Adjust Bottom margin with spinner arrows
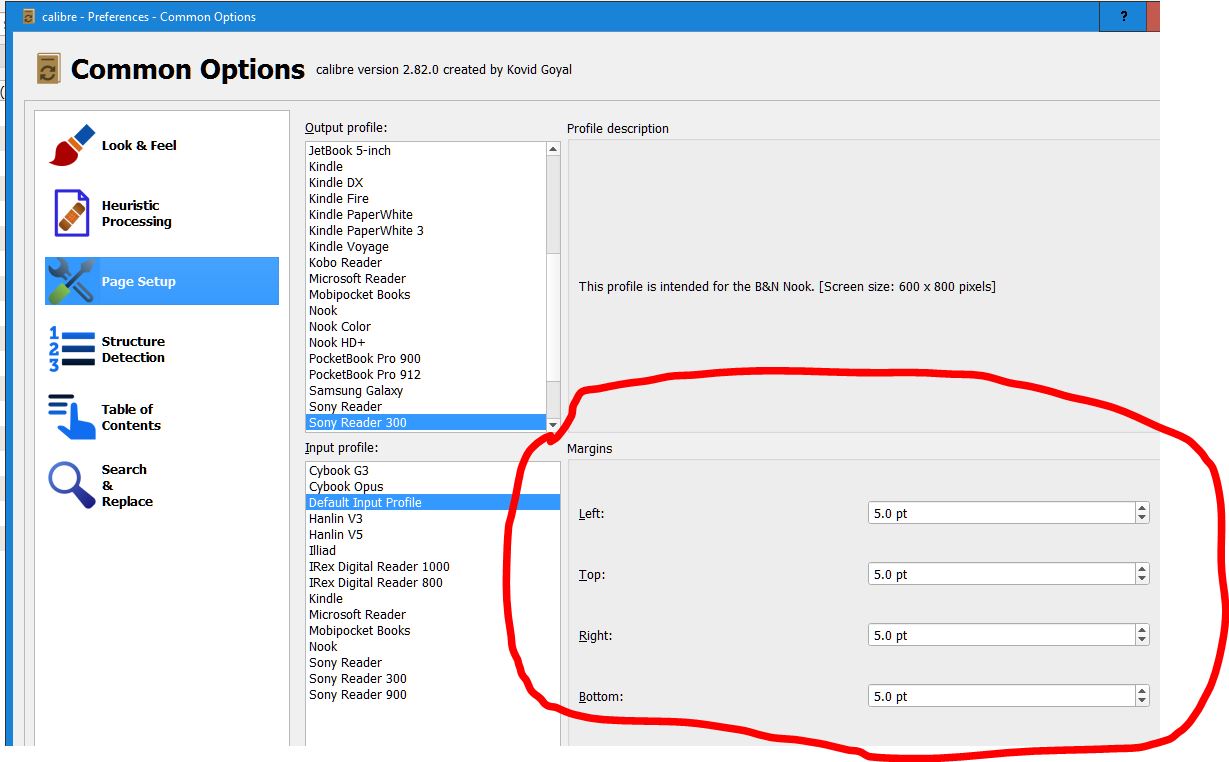 coord(1142,696)
